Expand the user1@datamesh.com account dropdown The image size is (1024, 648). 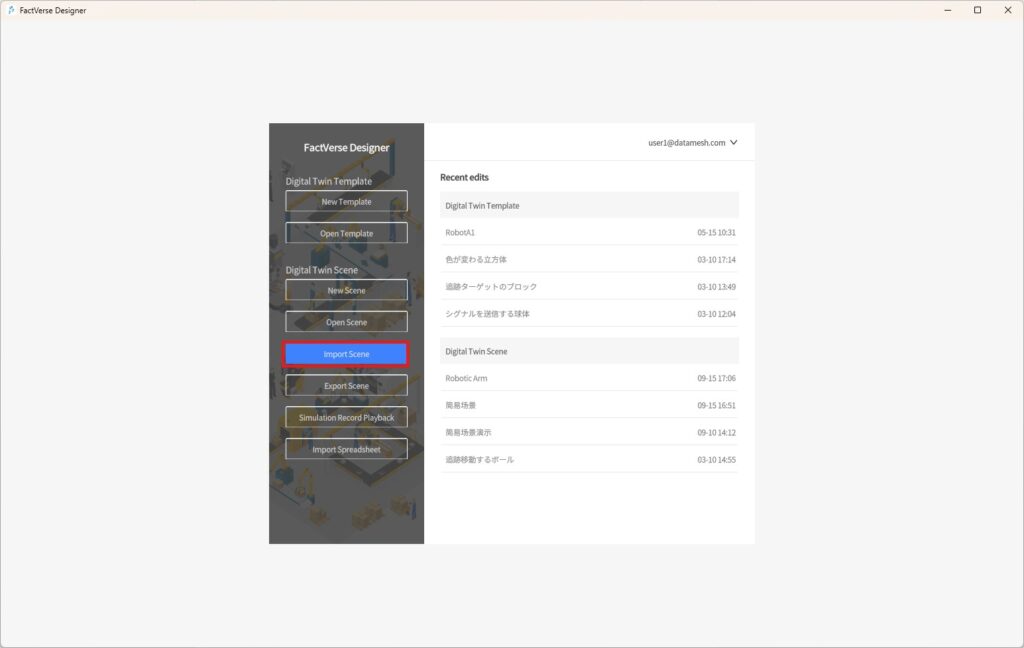pyautogui.click(x=688, y=142)
